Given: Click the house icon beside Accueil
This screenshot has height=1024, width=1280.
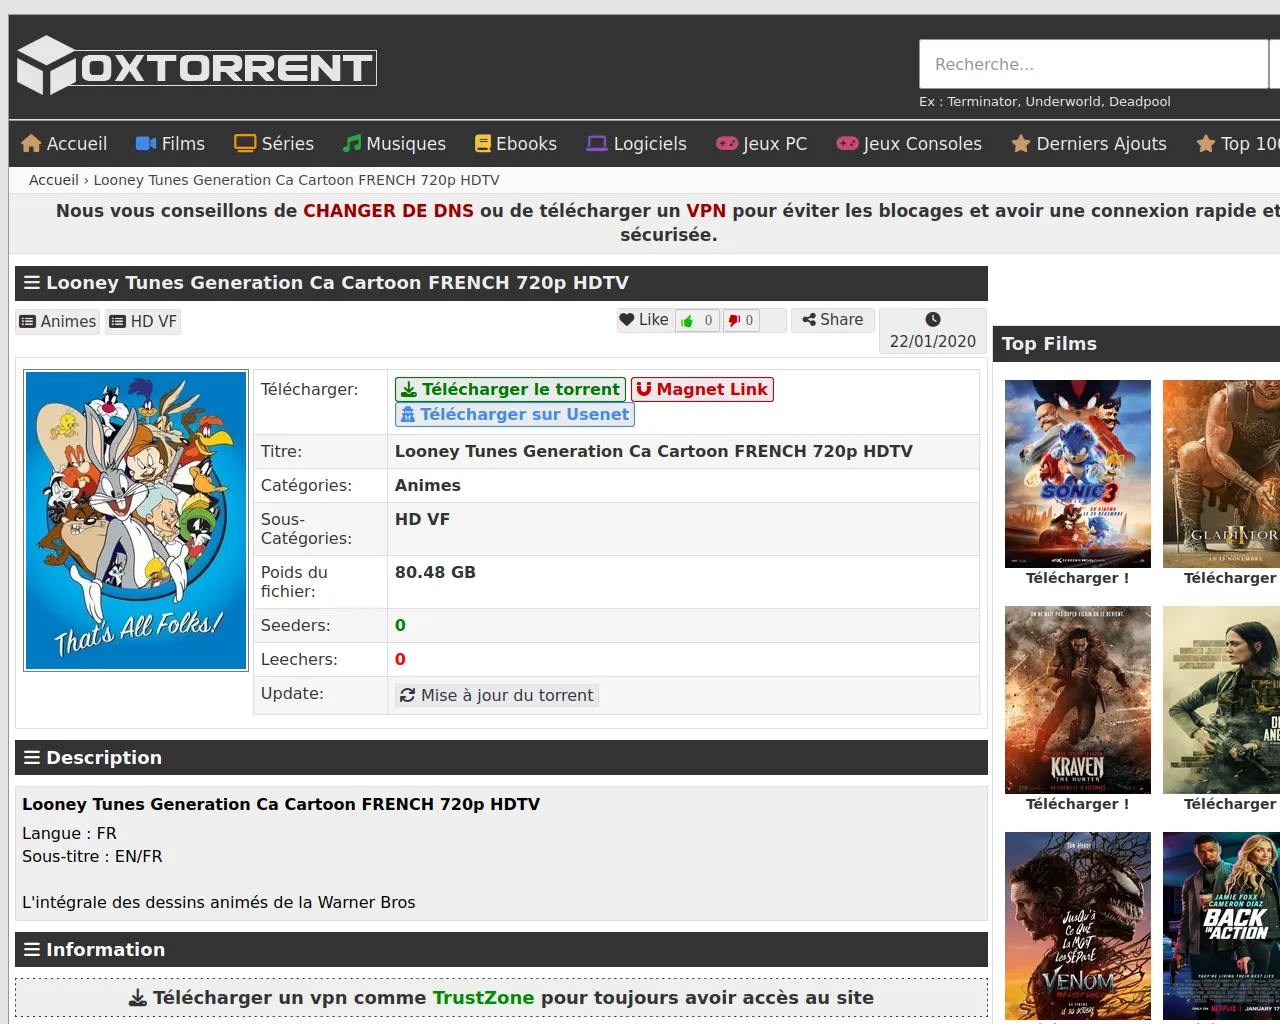Looking at the screenshot, I should (31, 144).
